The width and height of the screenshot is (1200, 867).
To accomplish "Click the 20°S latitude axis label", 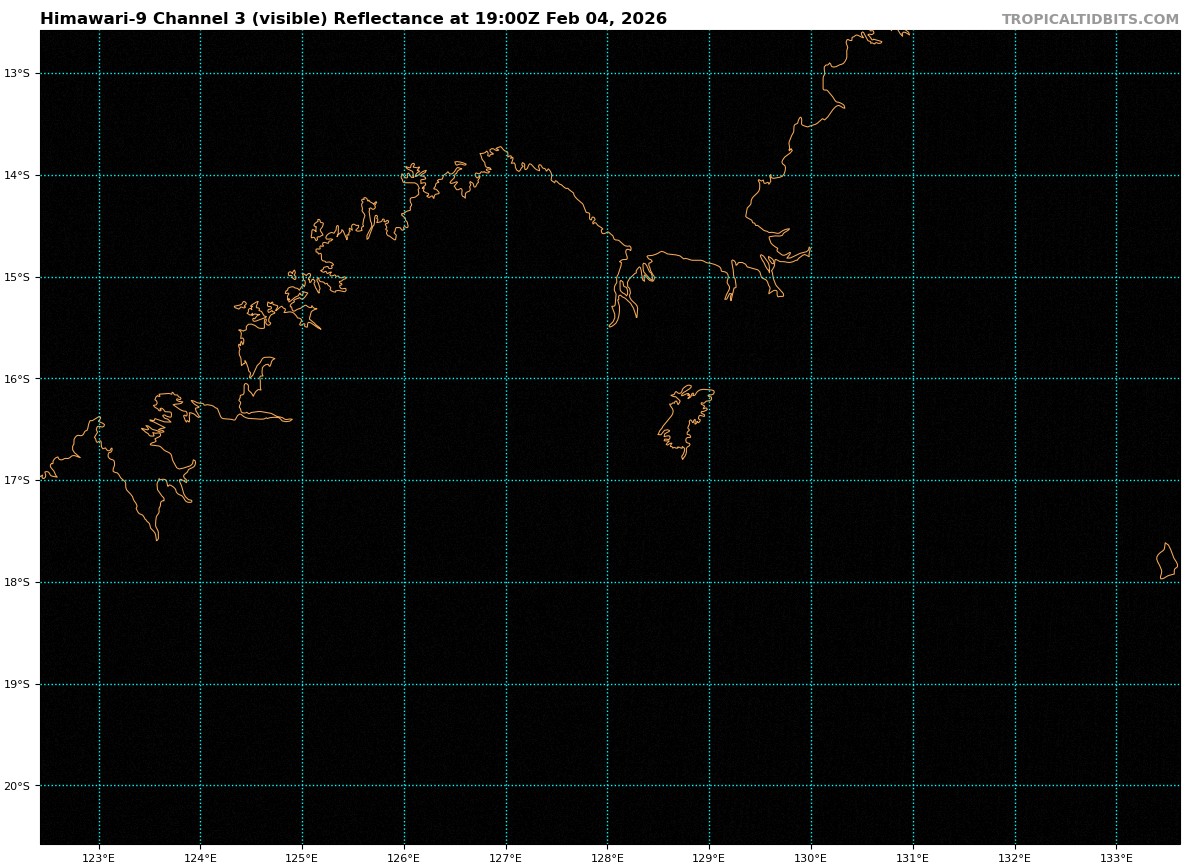I will (17, 786).
